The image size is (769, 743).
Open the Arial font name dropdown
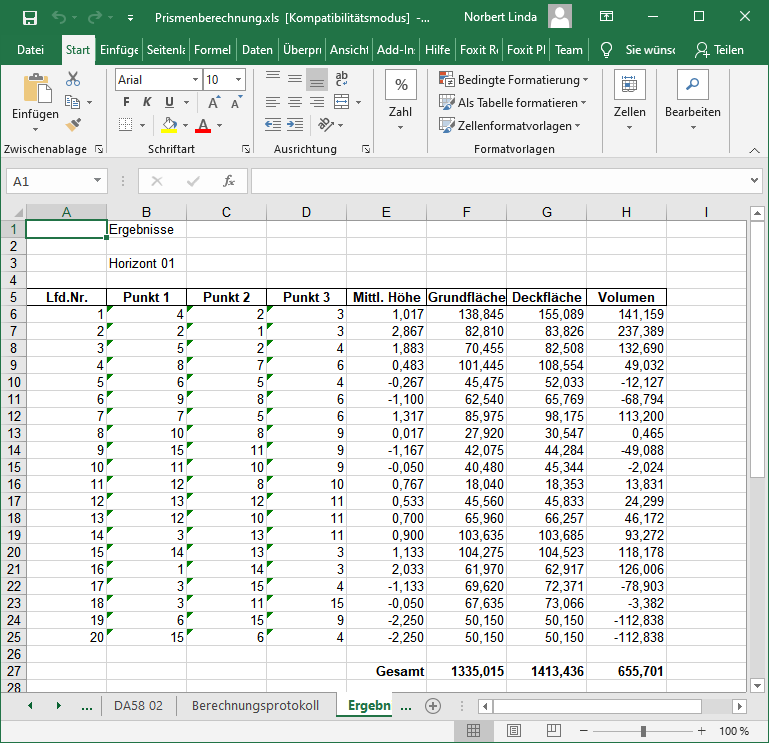(193, 79)
